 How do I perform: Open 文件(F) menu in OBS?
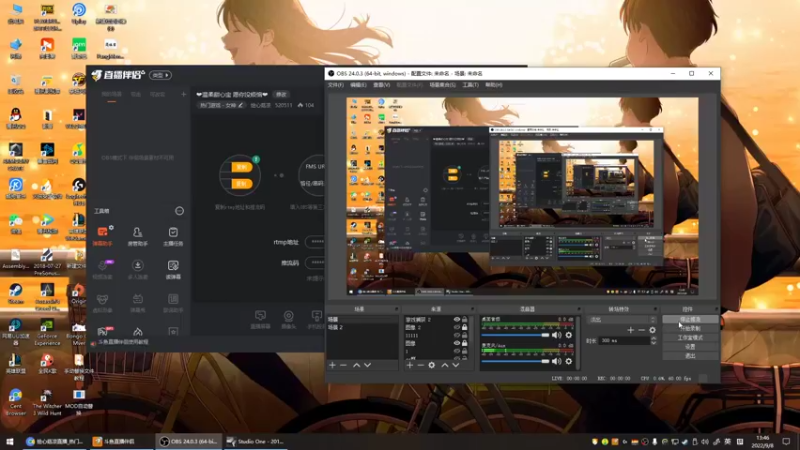[336, 85]
